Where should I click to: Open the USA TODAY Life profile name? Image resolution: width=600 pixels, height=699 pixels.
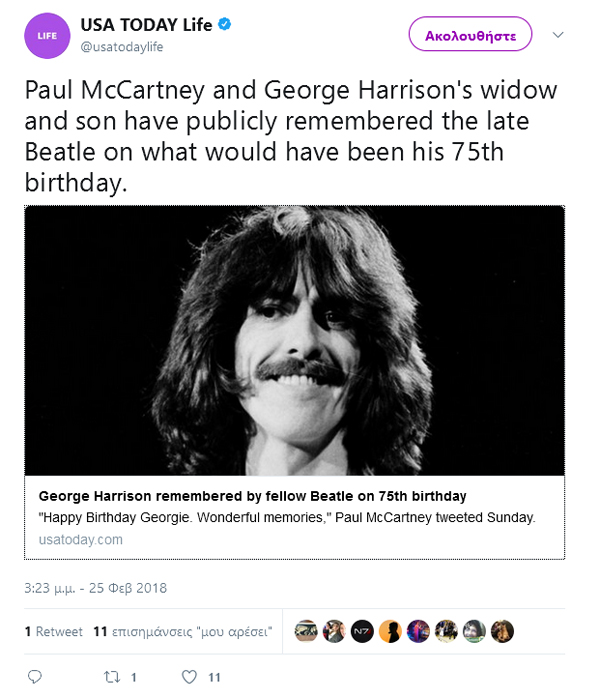[146, 26]
